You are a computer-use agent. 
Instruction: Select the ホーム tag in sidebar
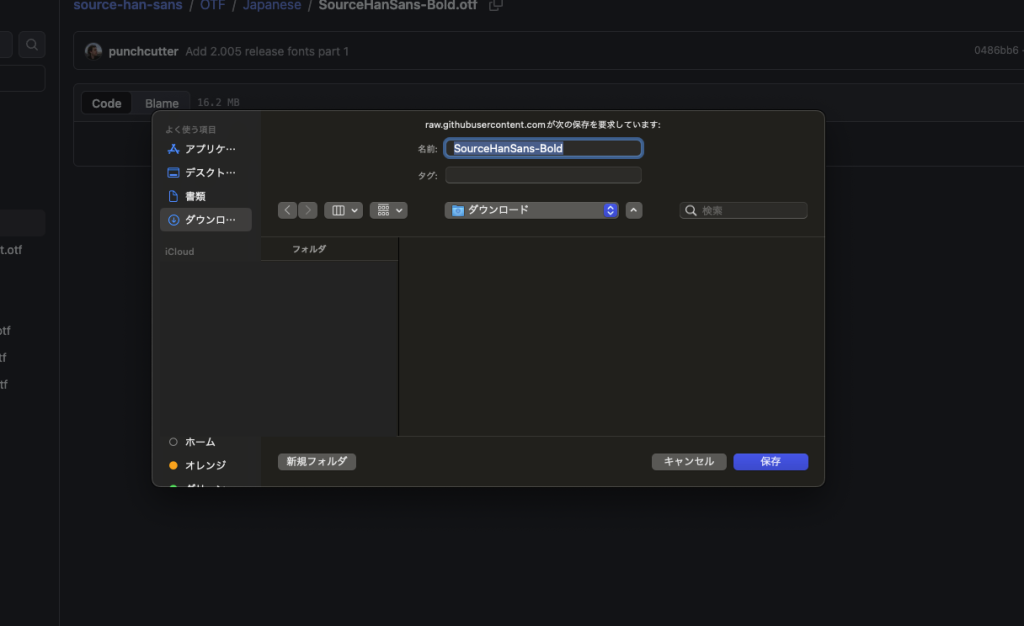tap(199, 442)
